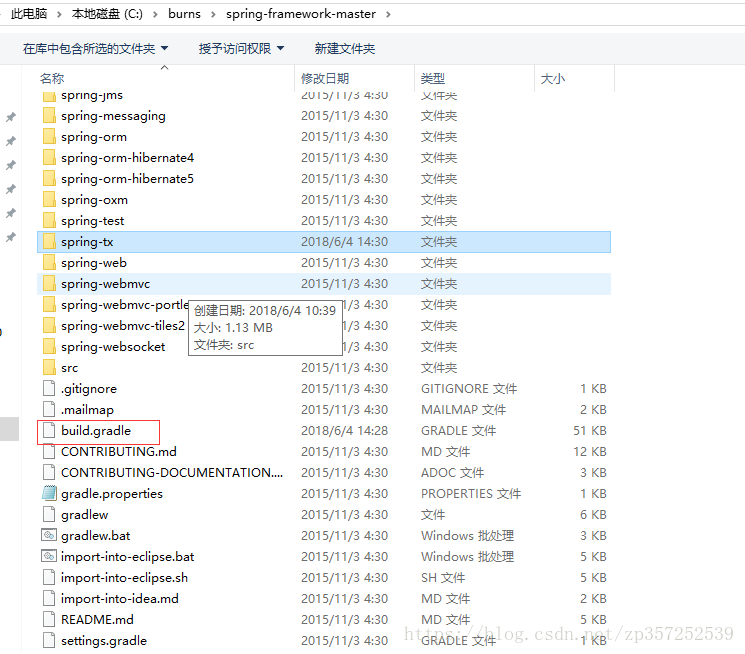Select the spring-tx folder name
Viewport: 745px width, 654px height.
point(87,242)
